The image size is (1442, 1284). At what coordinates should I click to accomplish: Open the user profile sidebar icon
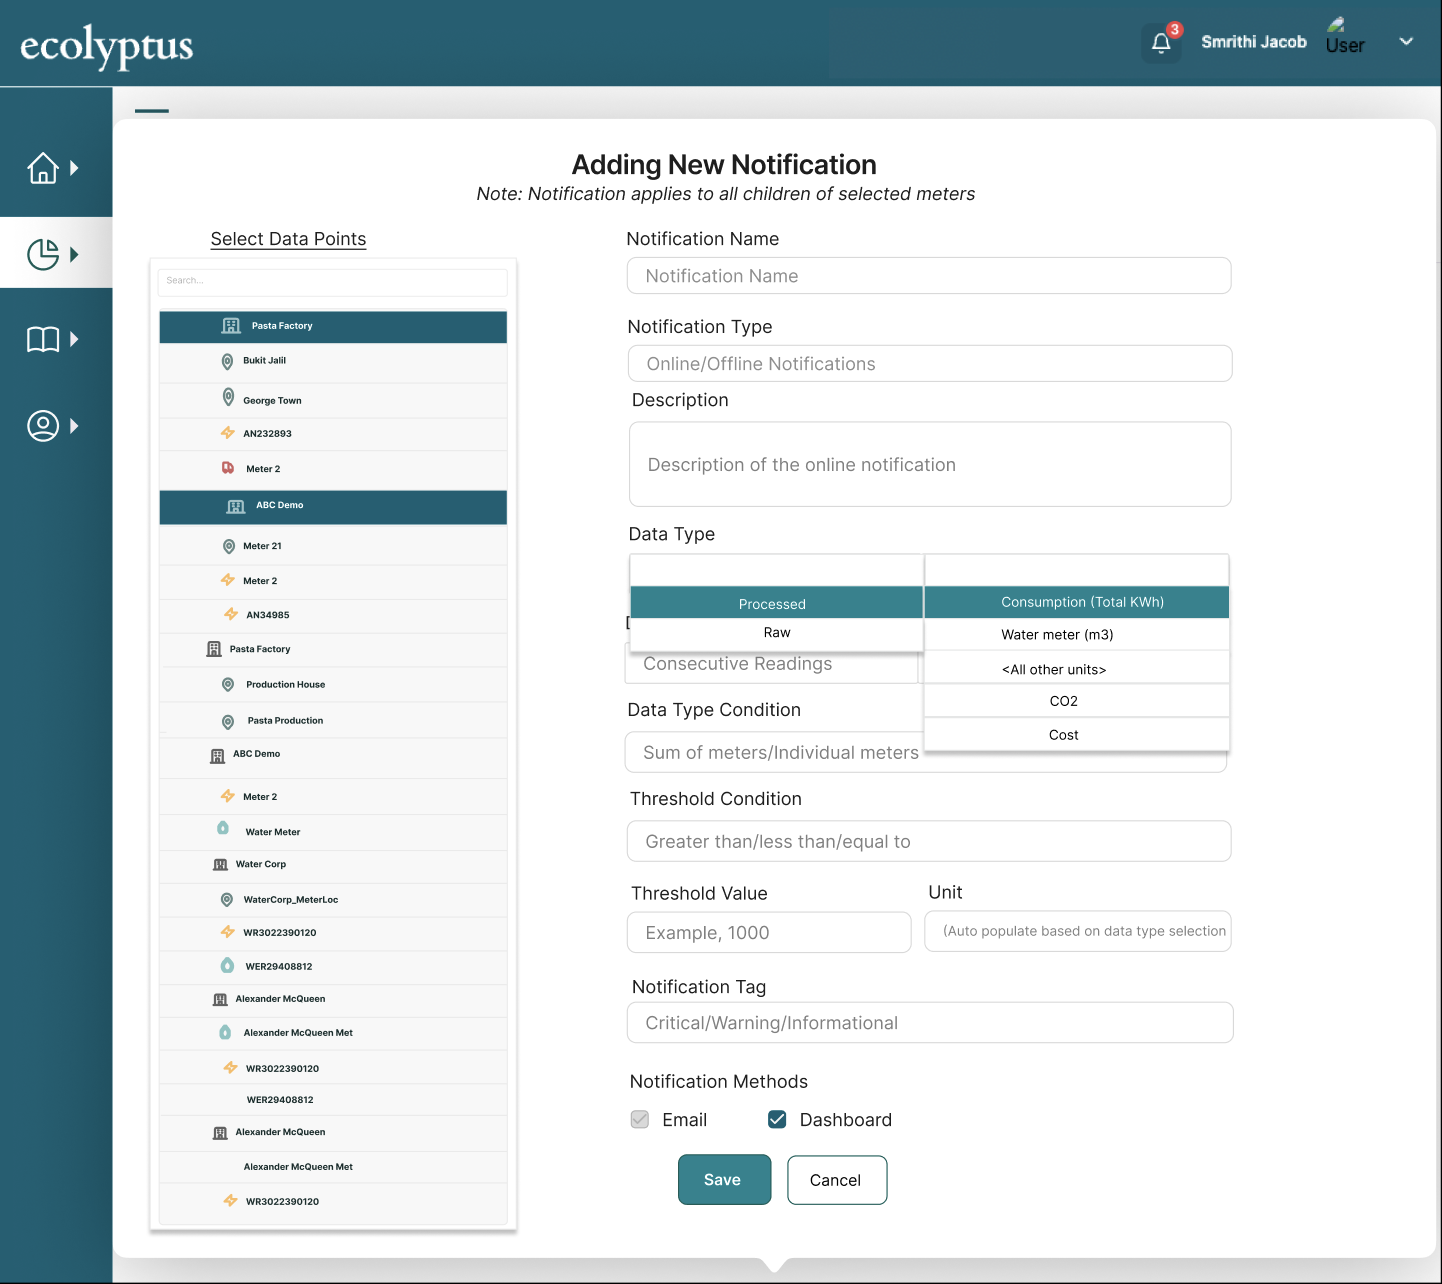pyautogui.click(x=43, y=426)
